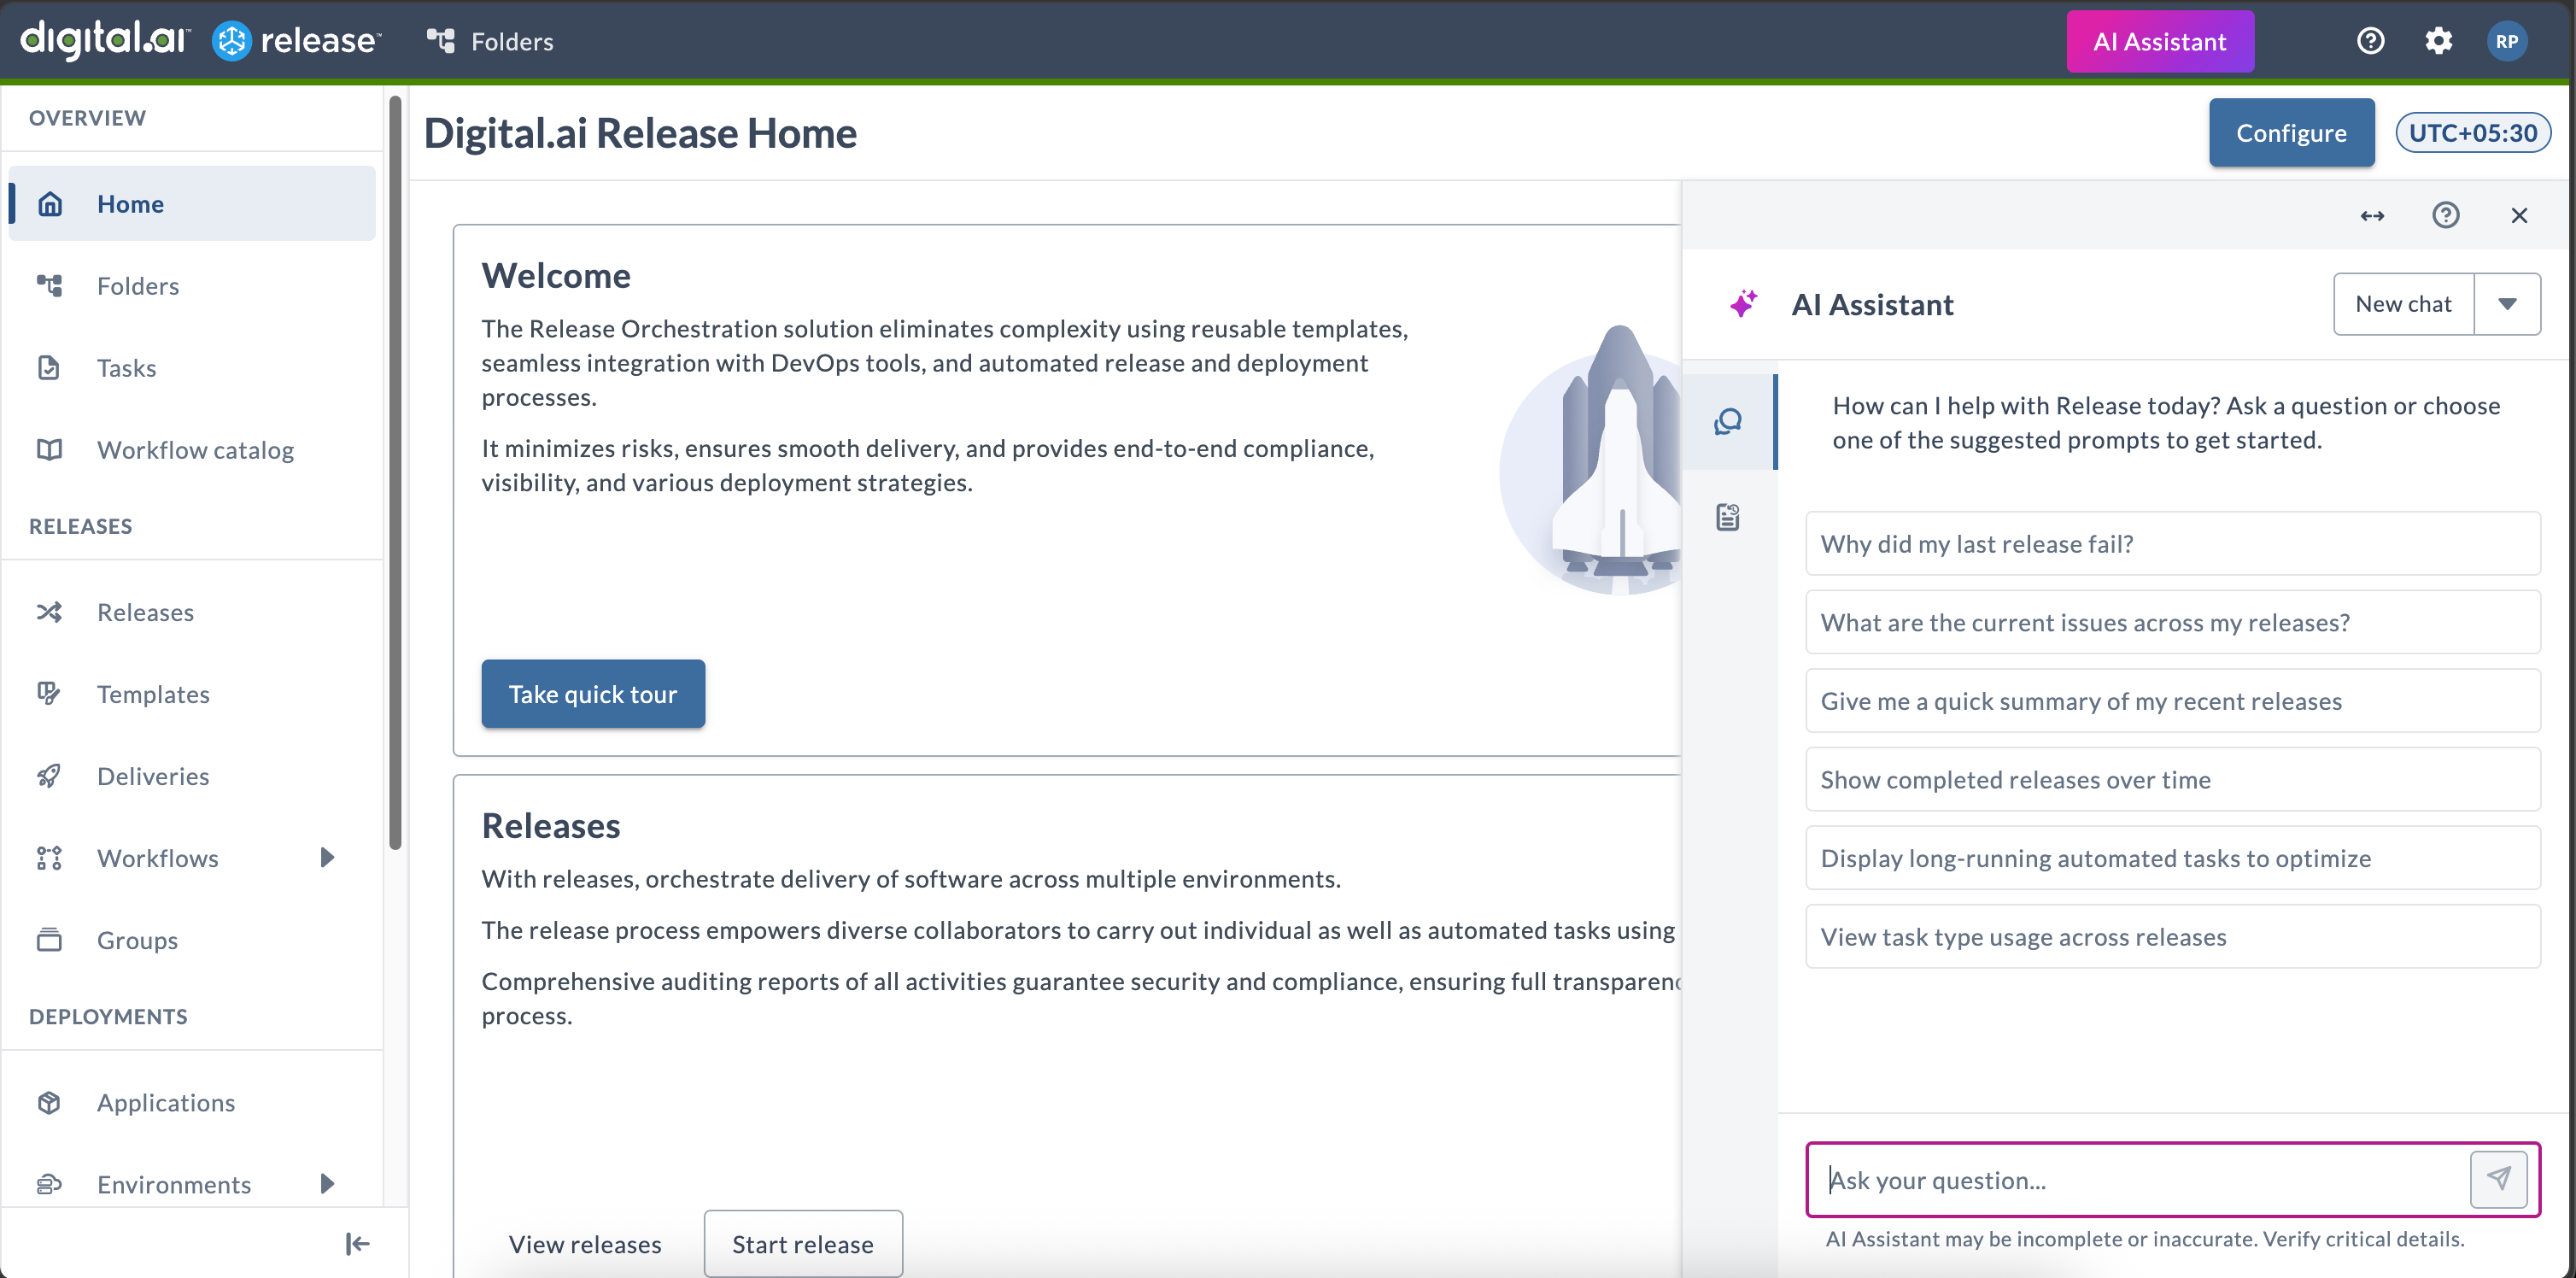The width and height of the screenshot is (2576, 1278).
Task: Click Take quick tour button
Action: click(x=593, y=694)
